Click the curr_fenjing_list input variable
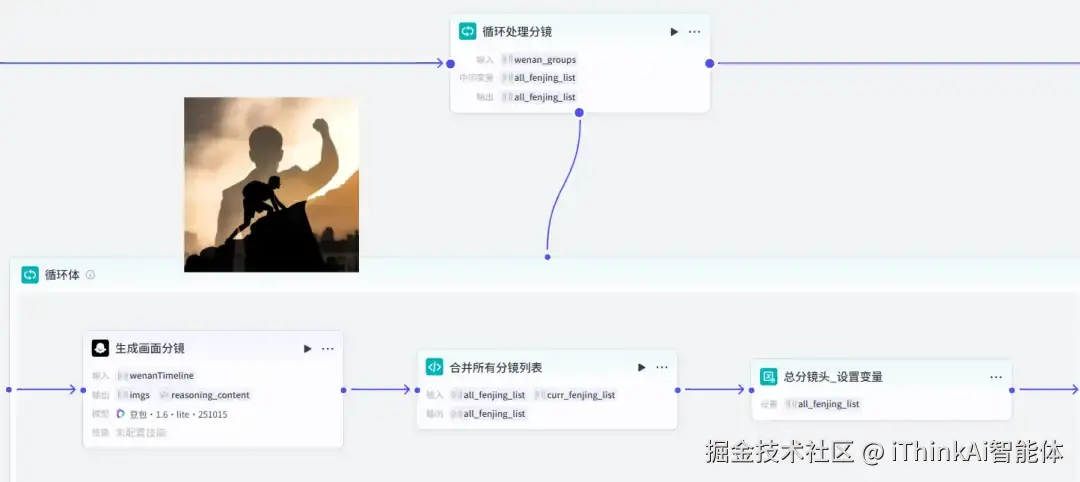This screenshot has height=482, width=1080. point(575,395)
